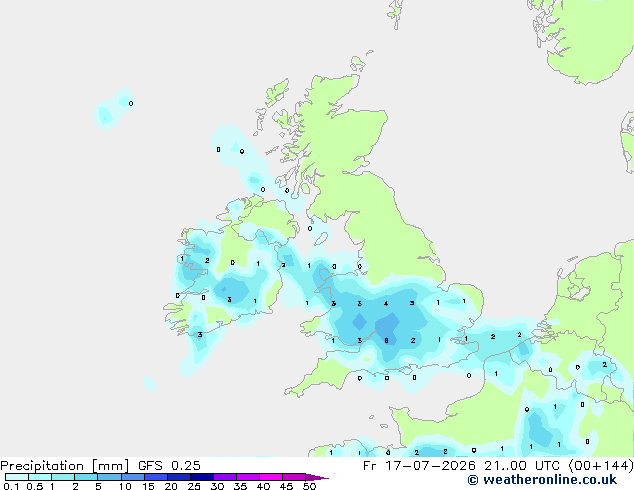This screenshot has width=634, height=490.
Task: Click the '25' legend scale label
Action: (194, 486)
